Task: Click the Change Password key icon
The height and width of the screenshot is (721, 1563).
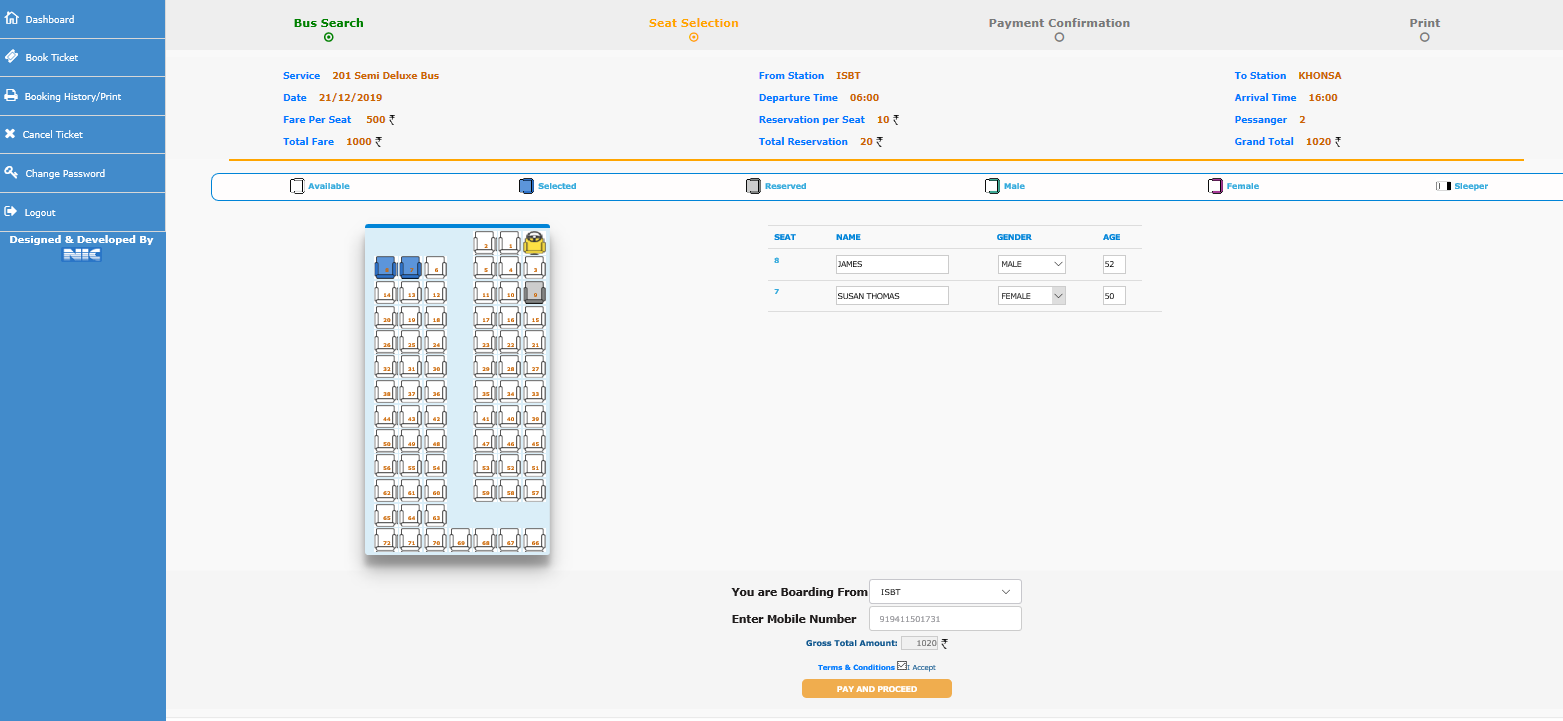Action: [12, 173]
